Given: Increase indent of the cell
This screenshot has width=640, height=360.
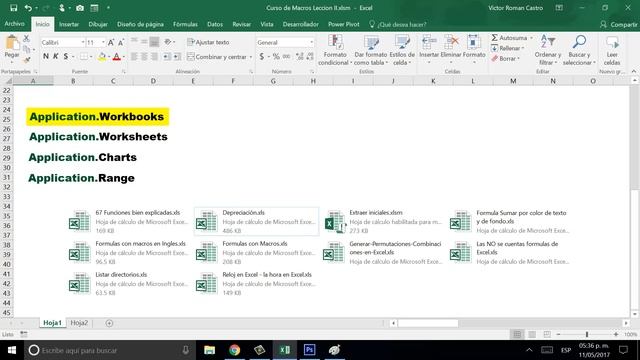Looking at the screenshot, I should pos(177,57).
